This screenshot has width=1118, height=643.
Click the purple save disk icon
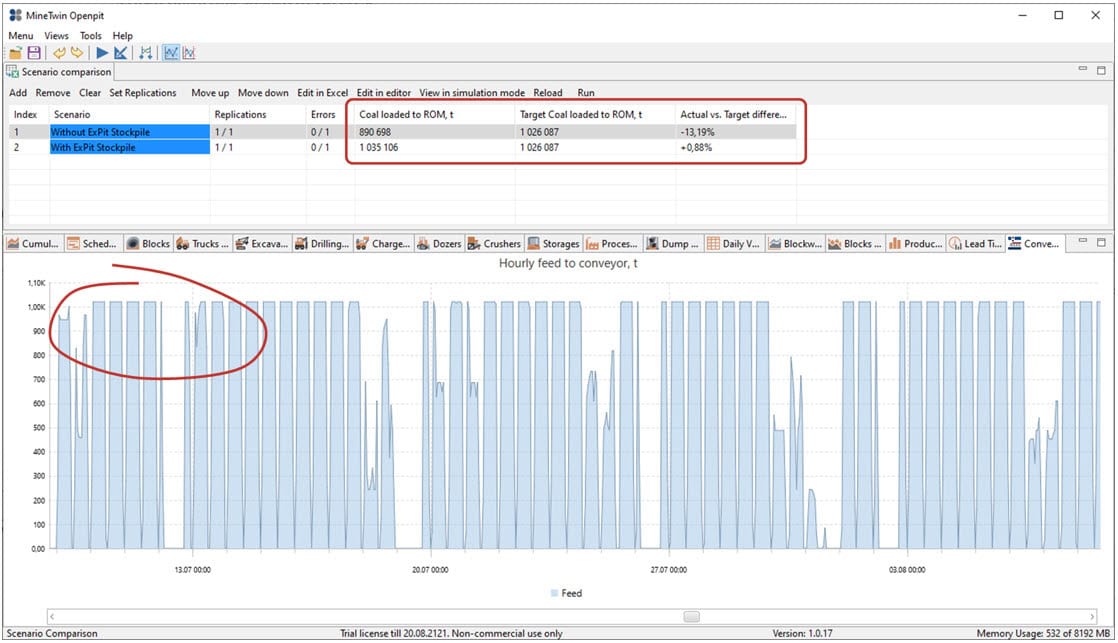(33, 53)
